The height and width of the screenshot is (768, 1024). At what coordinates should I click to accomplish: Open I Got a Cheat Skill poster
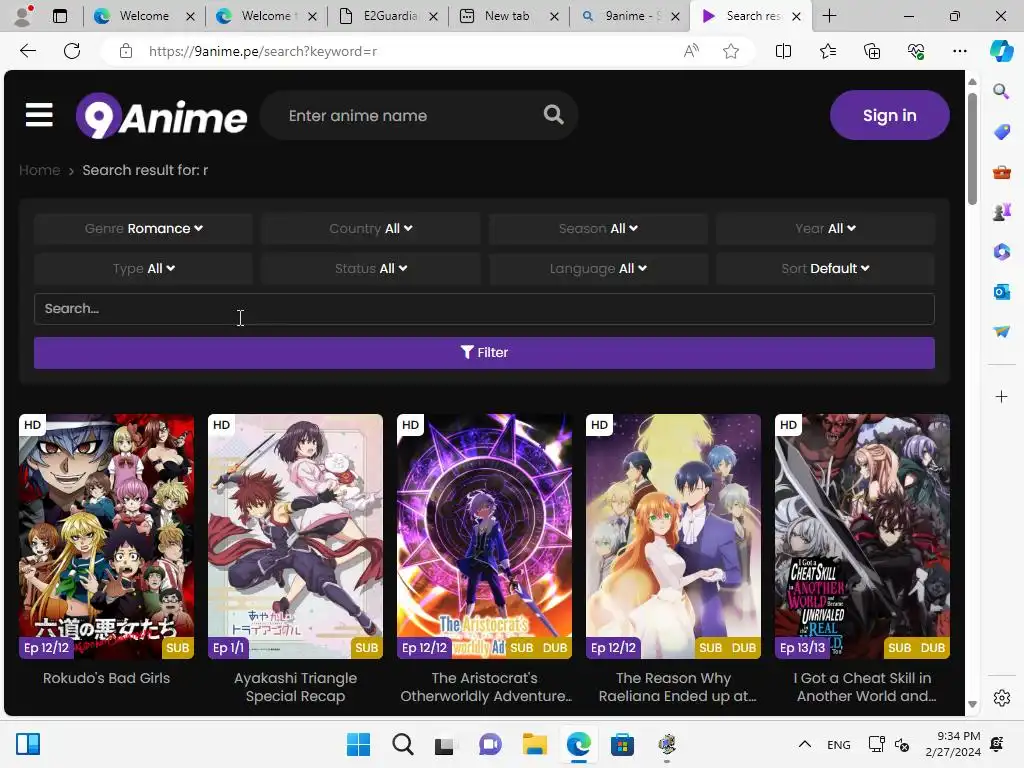click(862, 536)
